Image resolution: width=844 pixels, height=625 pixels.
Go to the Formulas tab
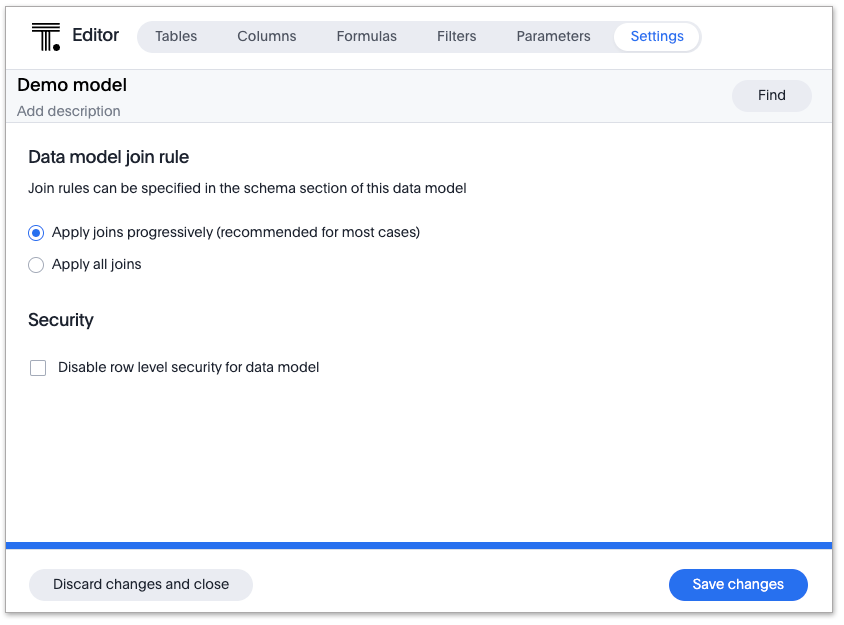366,36
